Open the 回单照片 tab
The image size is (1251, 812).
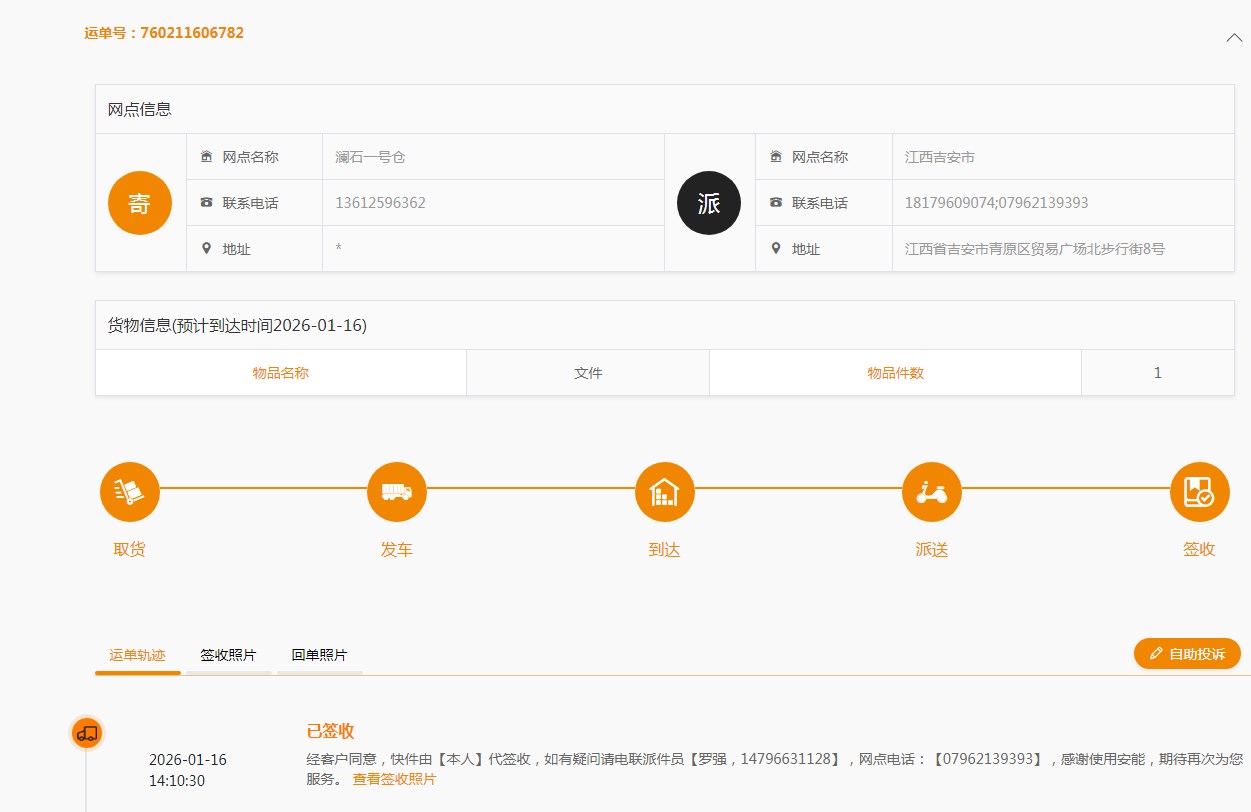click(x=319, y=655)
